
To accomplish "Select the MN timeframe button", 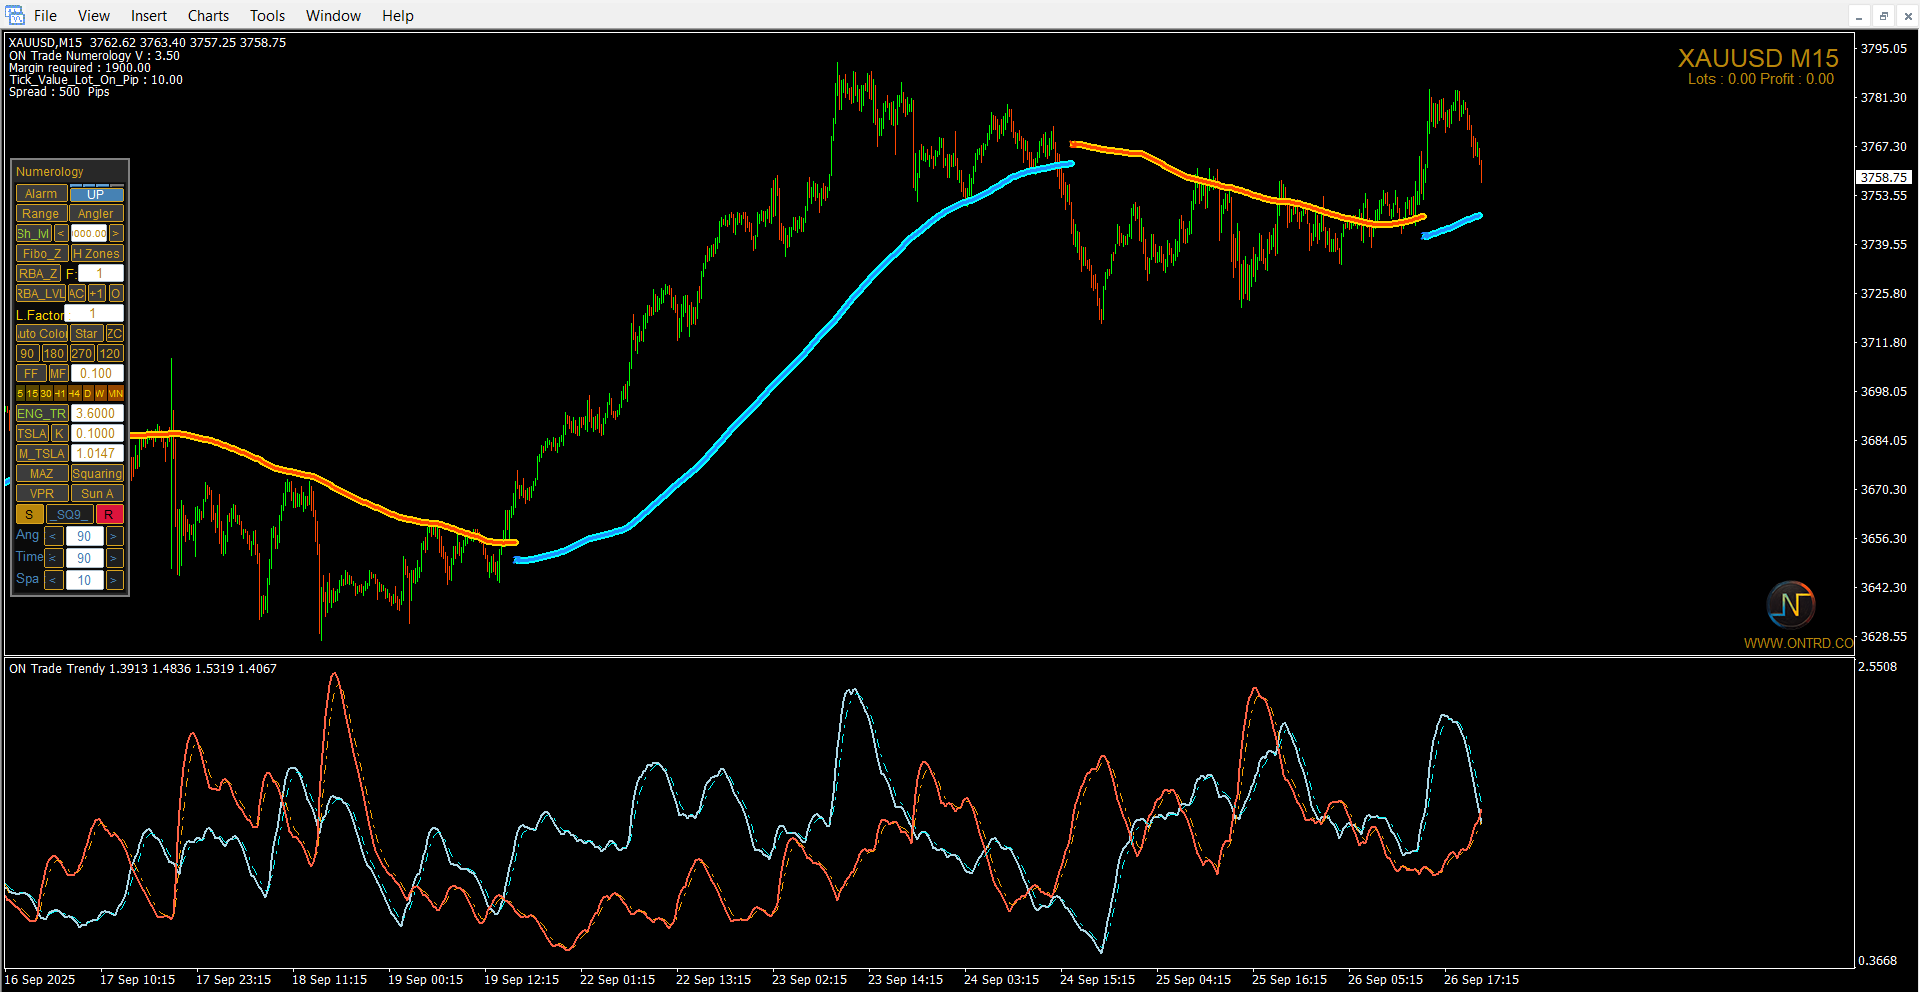I will pyautogui.click(x=116, y=394).
